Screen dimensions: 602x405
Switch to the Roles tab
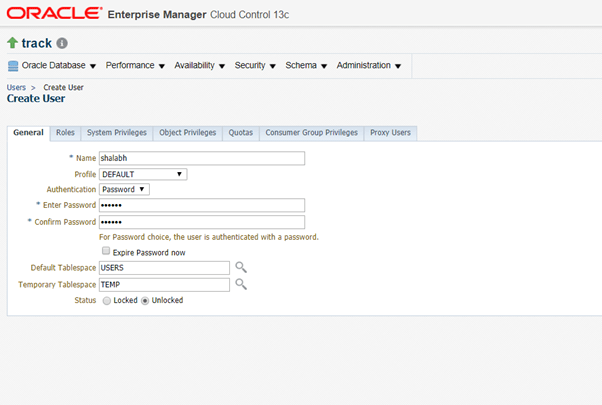pyautogui.click(x=65, y=132)
